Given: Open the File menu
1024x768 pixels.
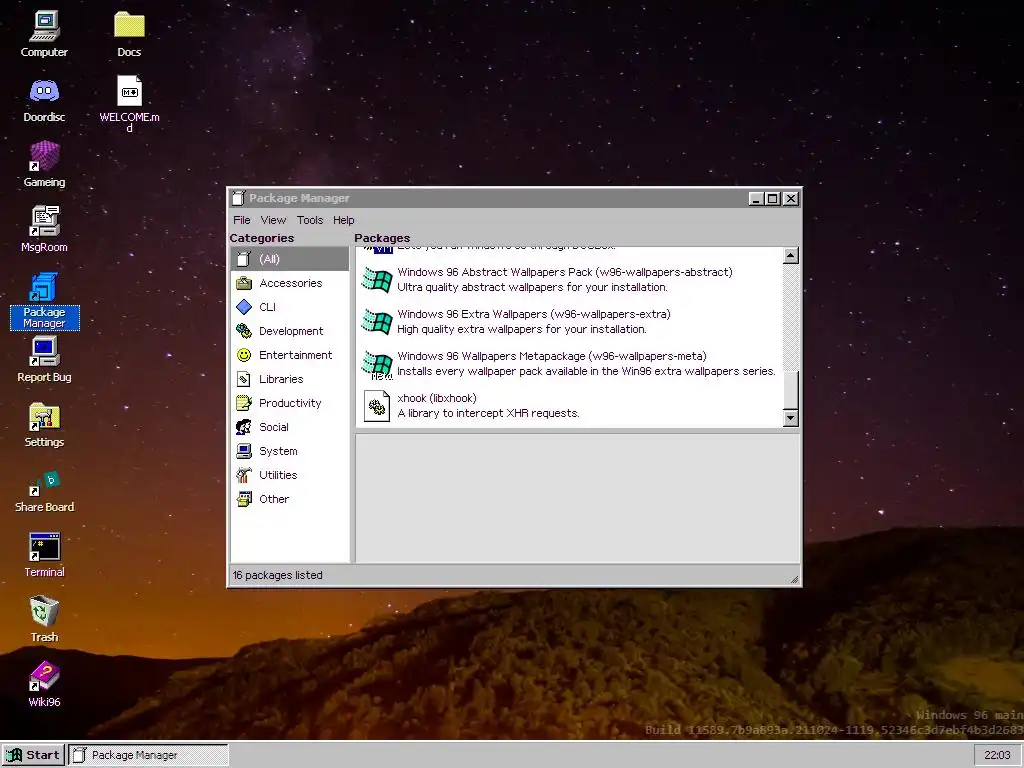Looking at the screenshot, I should point(242,220).
